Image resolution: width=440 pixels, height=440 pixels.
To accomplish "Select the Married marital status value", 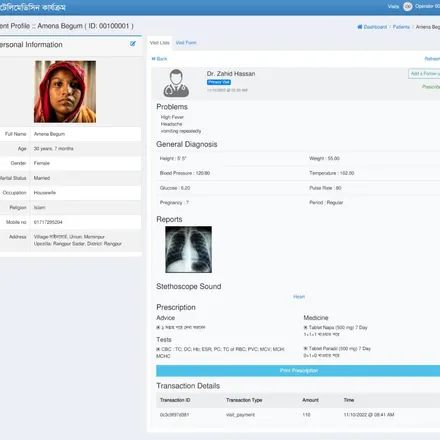I will tap(42, 178).
